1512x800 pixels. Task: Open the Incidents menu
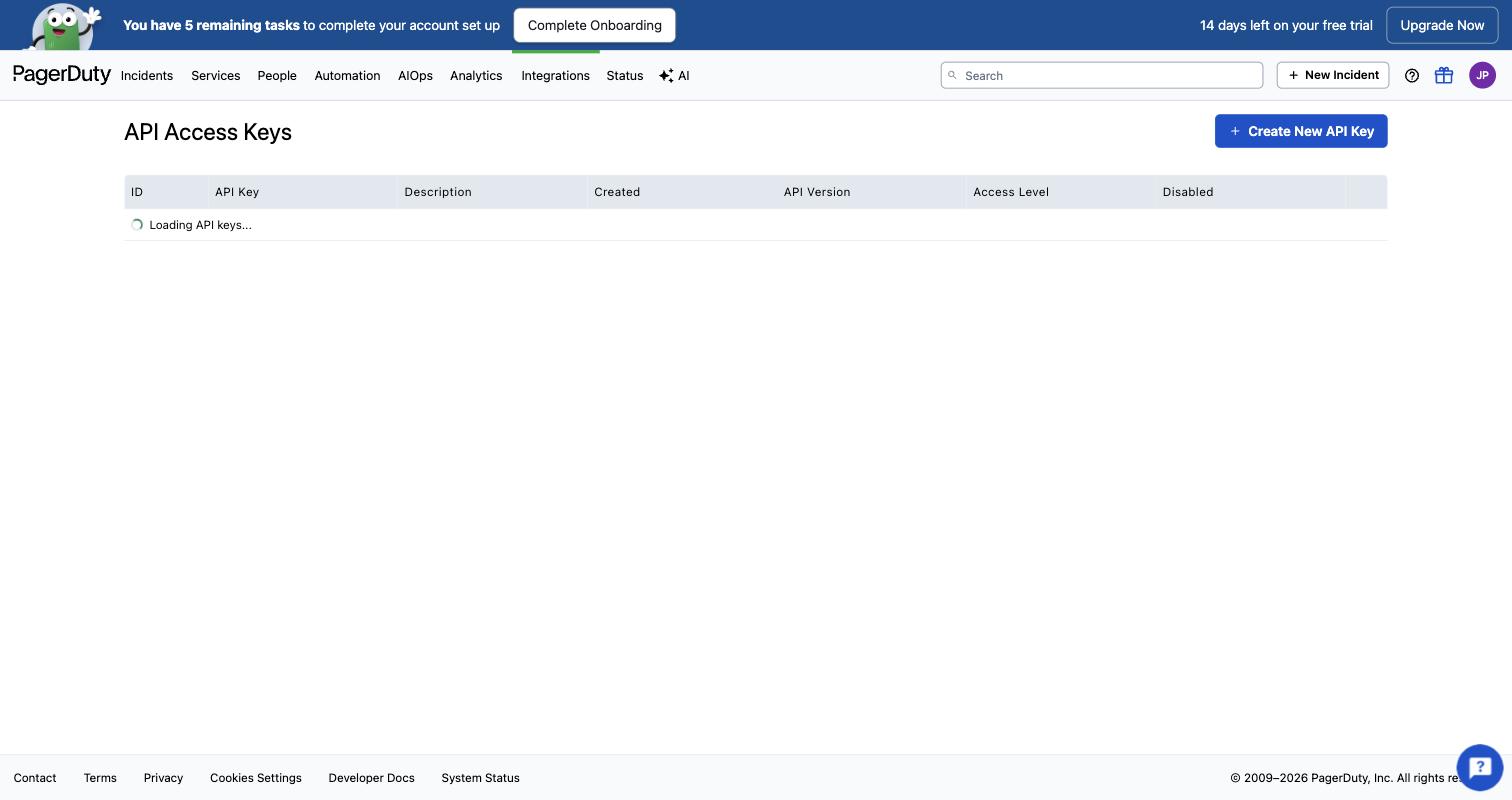(147, 76)
